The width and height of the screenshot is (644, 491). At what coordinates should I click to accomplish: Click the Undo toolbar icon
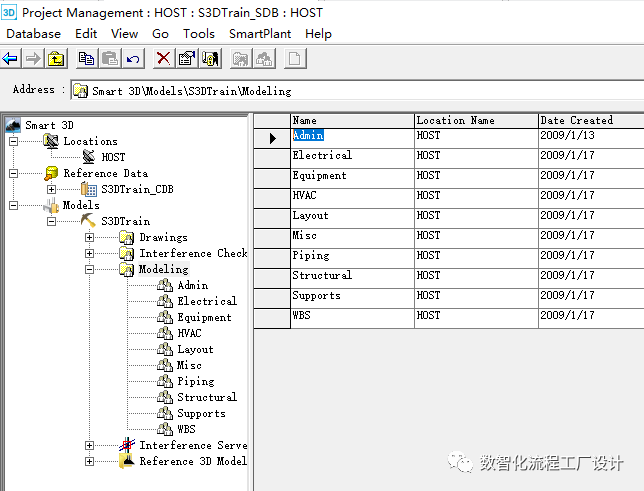click(x=133, y=59)
